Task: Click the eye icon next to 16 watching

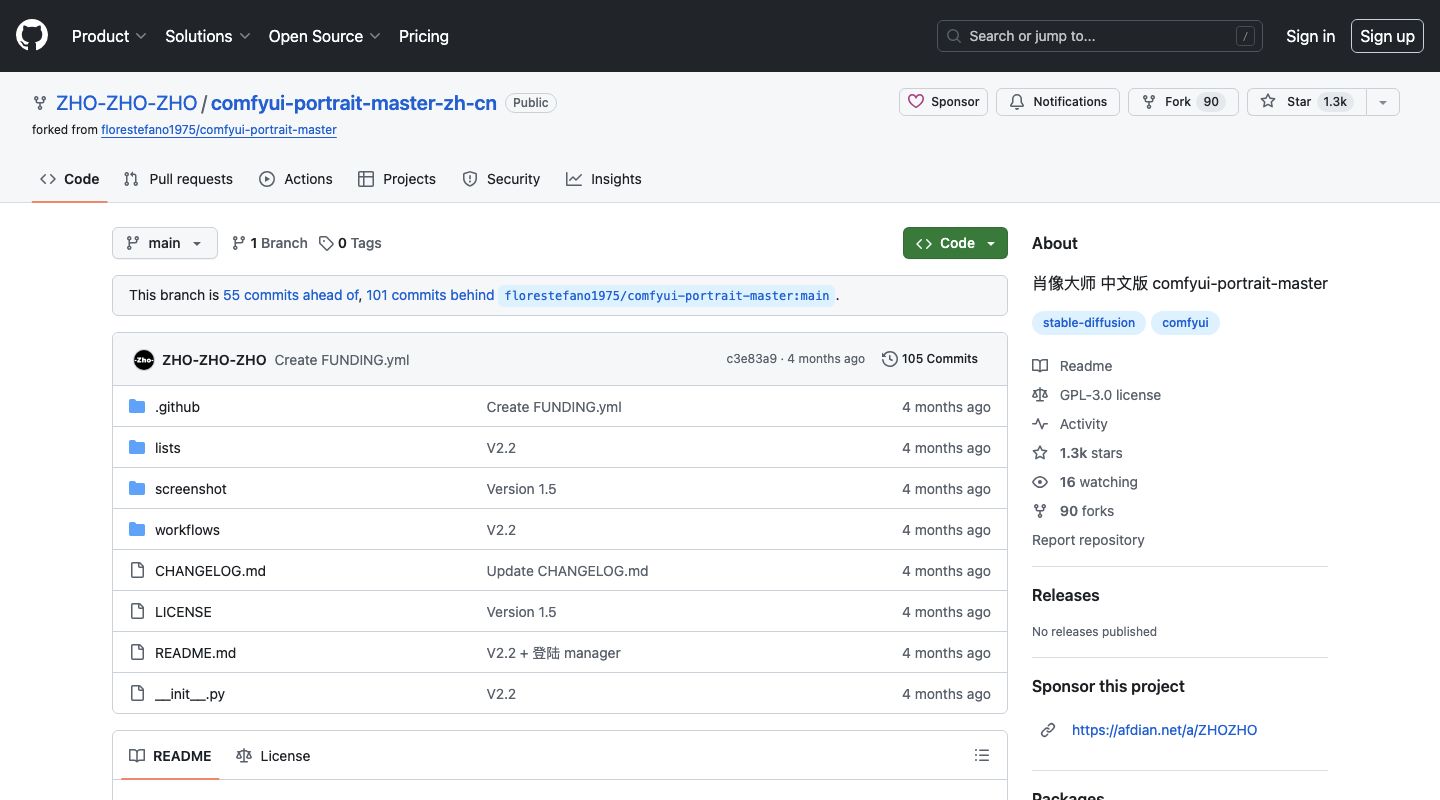Action: (x=1040, y=482)
